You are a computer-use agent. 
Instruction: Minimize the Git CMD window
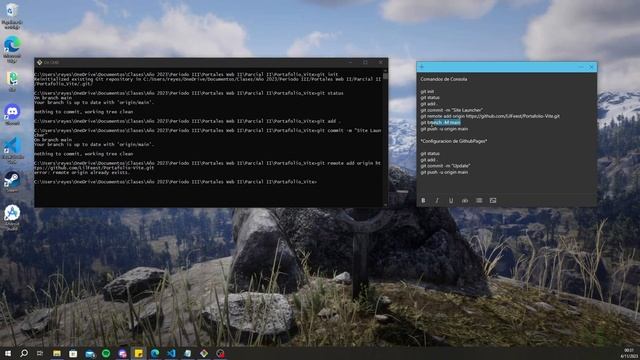(350, 62)
